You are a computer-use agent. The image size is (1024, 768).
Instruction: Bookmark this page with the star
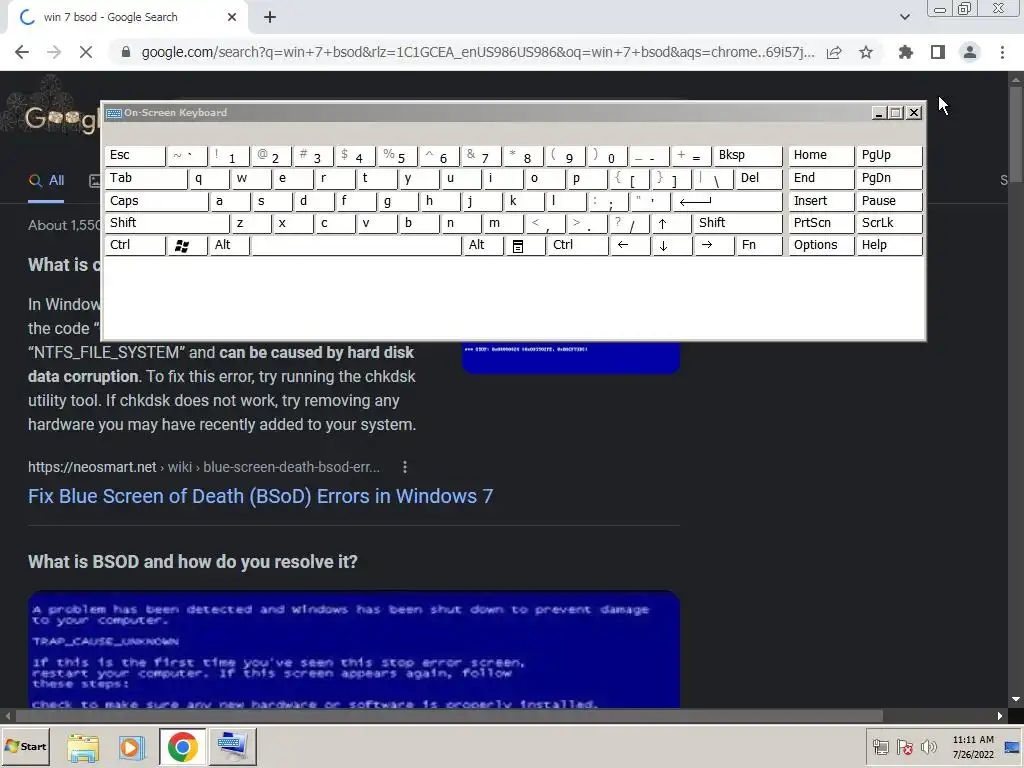tap(866, 52)
